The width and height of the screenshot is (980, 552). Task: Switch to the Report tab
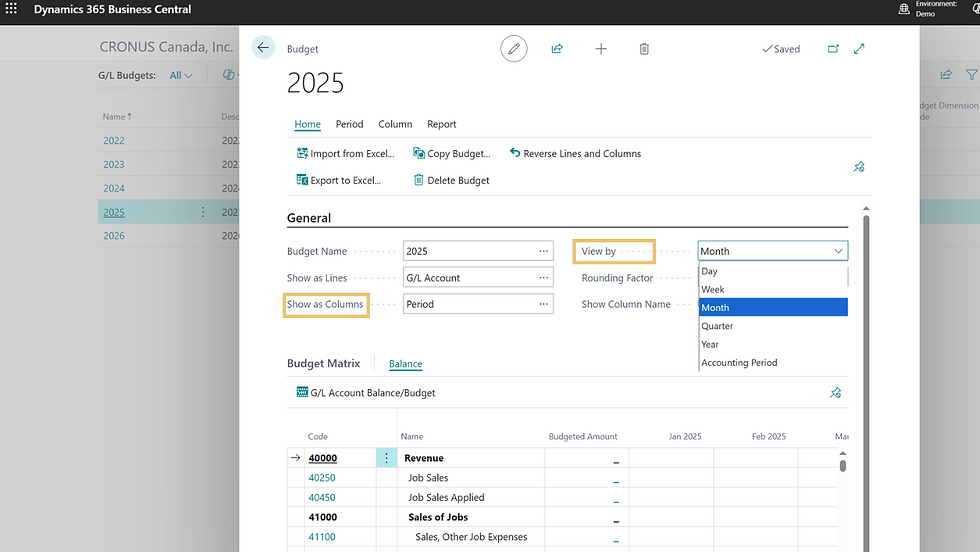pos(441,124)
